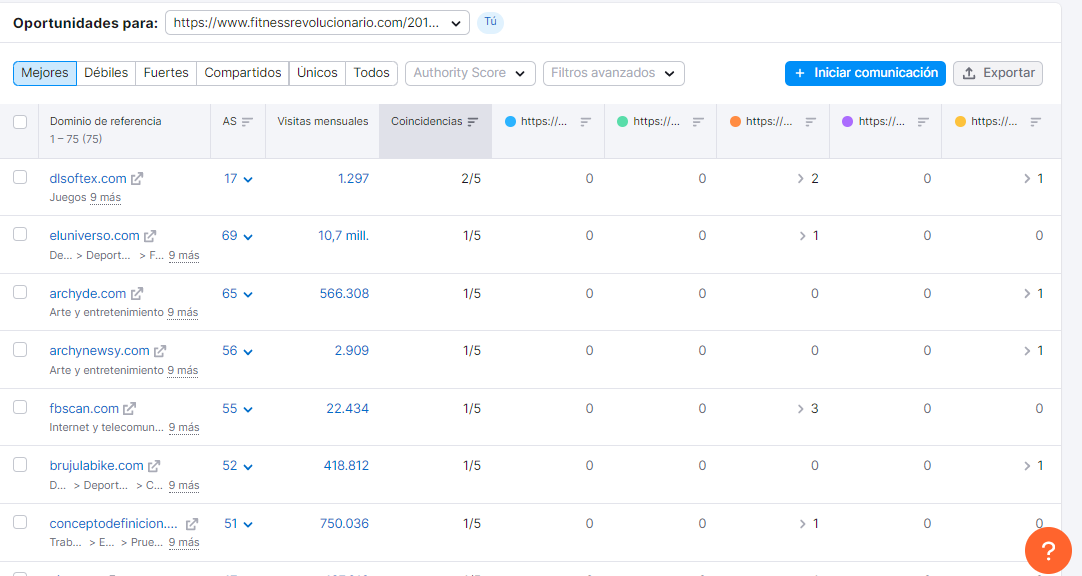Click sort icon of orange-dot competitor column
Viewport: 1082px width, 576px height.
click(x=811, y=122)
